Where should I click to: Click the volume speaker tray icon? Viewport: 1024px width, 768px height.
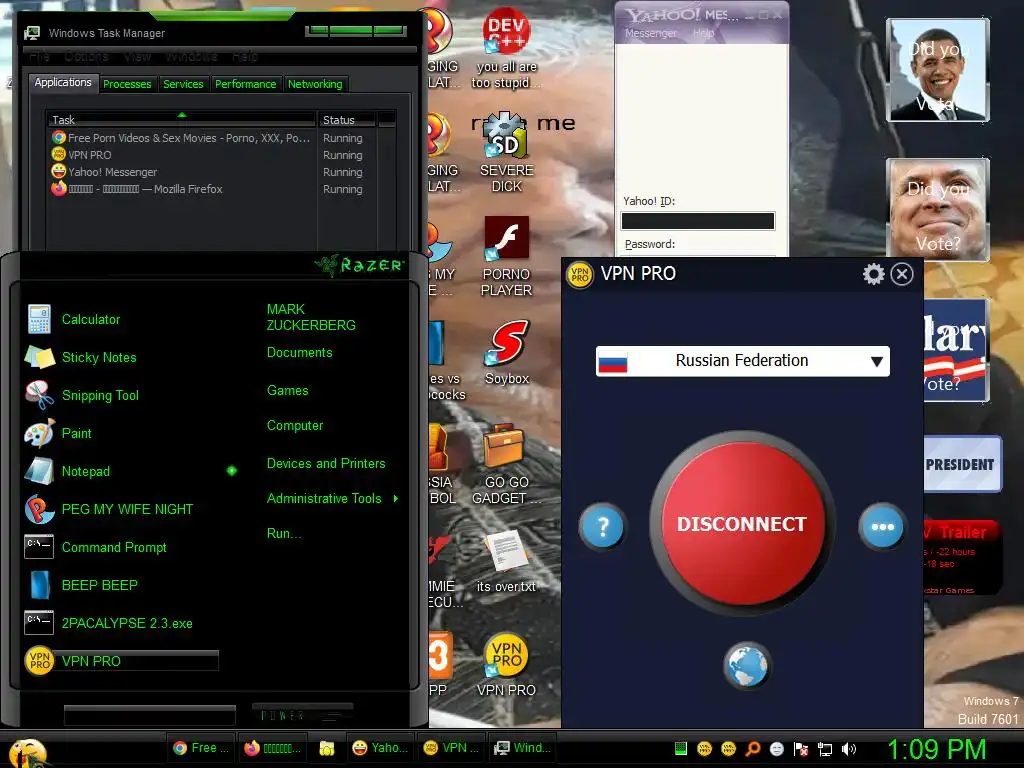pos(848,749)
